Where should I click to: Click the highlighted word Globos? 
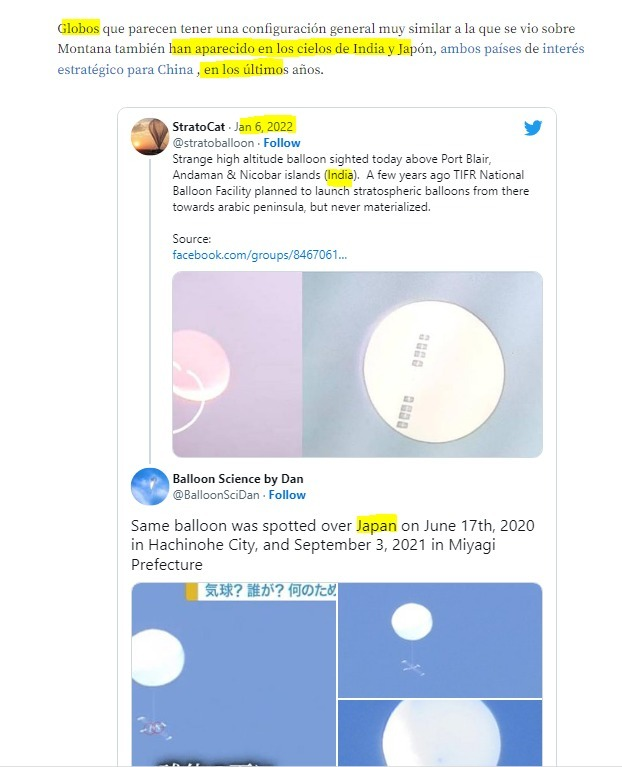coord(78,28)
